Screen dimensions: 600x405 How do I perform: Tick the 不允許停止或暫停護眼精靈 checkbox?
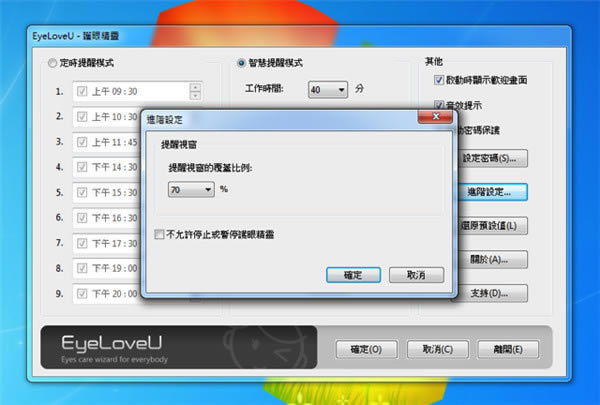159,234
